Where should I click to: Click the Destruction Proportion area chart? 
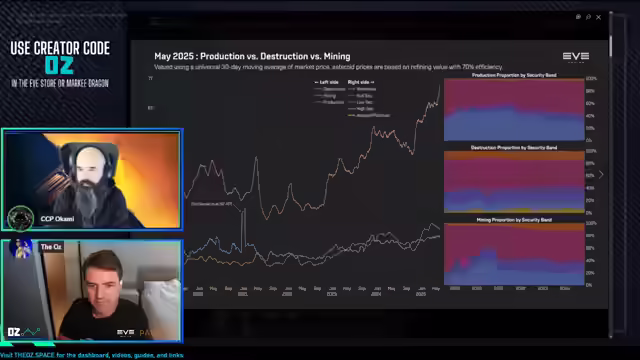click(514, 182)
